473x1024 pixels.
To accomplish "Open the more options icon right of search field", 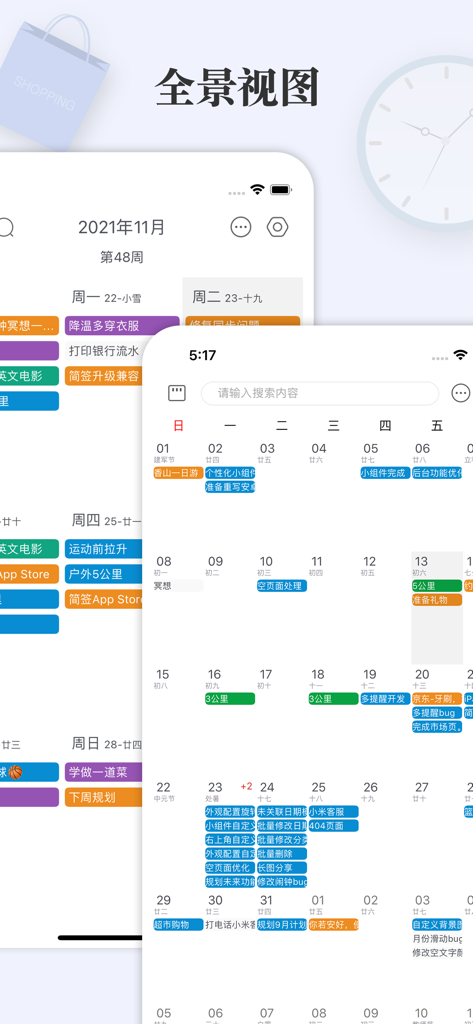I will 461,393.
